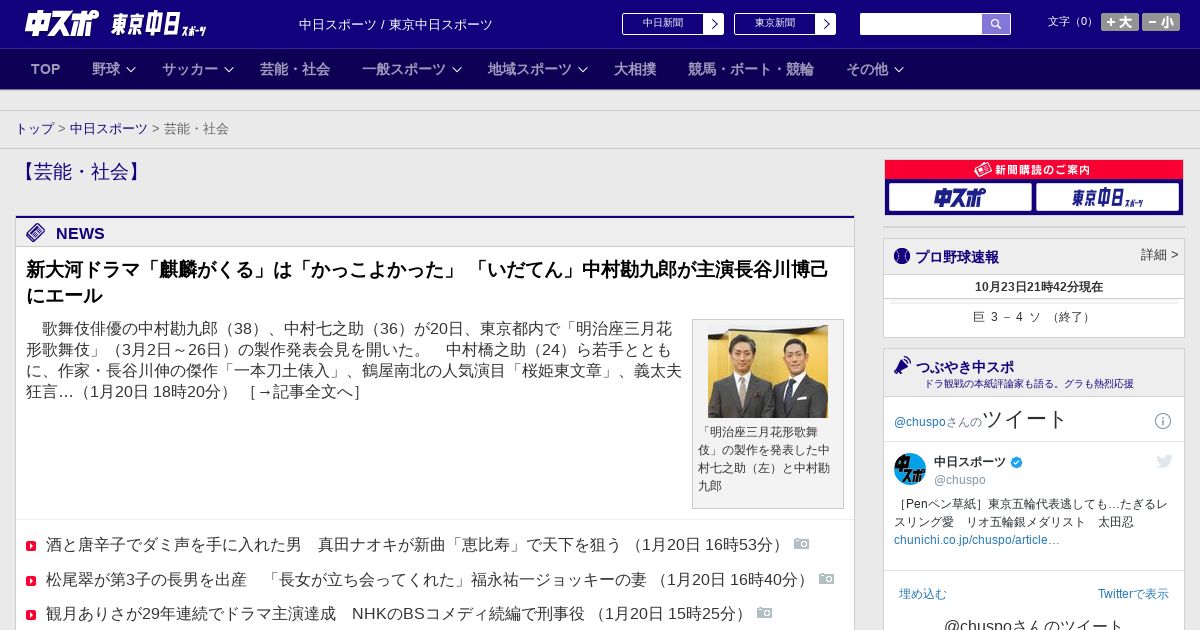Decrease text size with －小 button
The height and width of the screenshot is (630, 1200).
(1160, 22)
